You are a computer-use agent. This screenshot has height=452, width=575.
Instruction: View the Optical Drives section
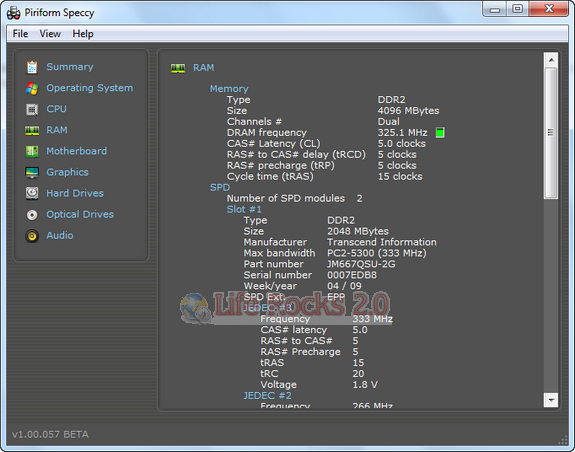(80, 214)
